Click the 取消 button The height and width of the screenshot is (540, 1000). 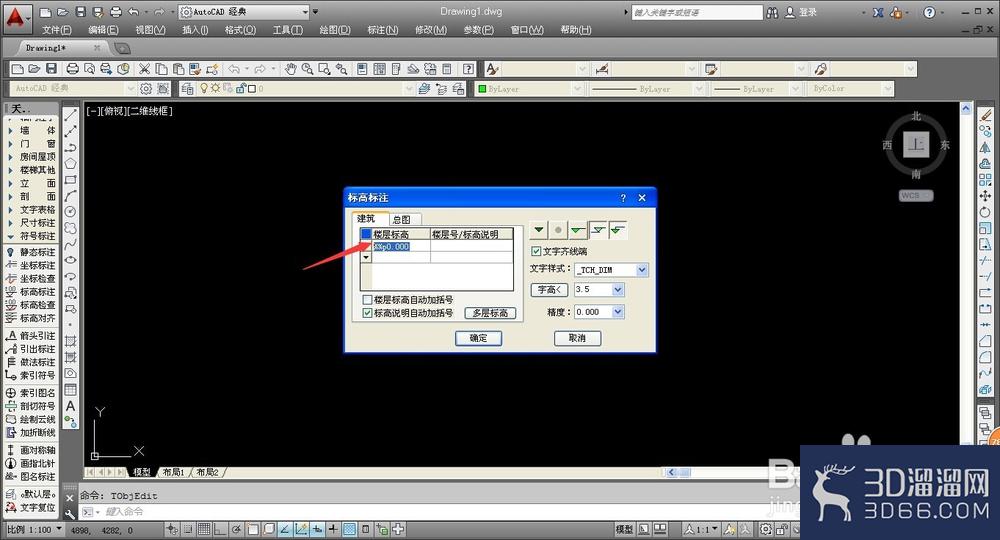pos(577,338)
